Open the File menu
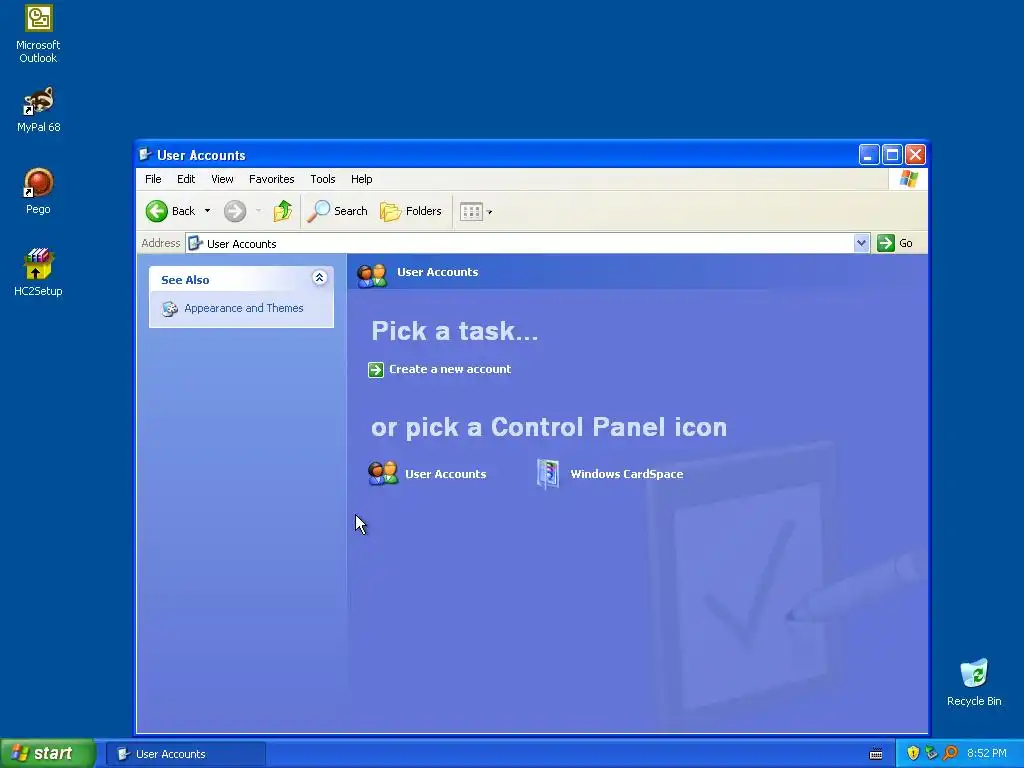1024x768 pixels. point(153,179)
